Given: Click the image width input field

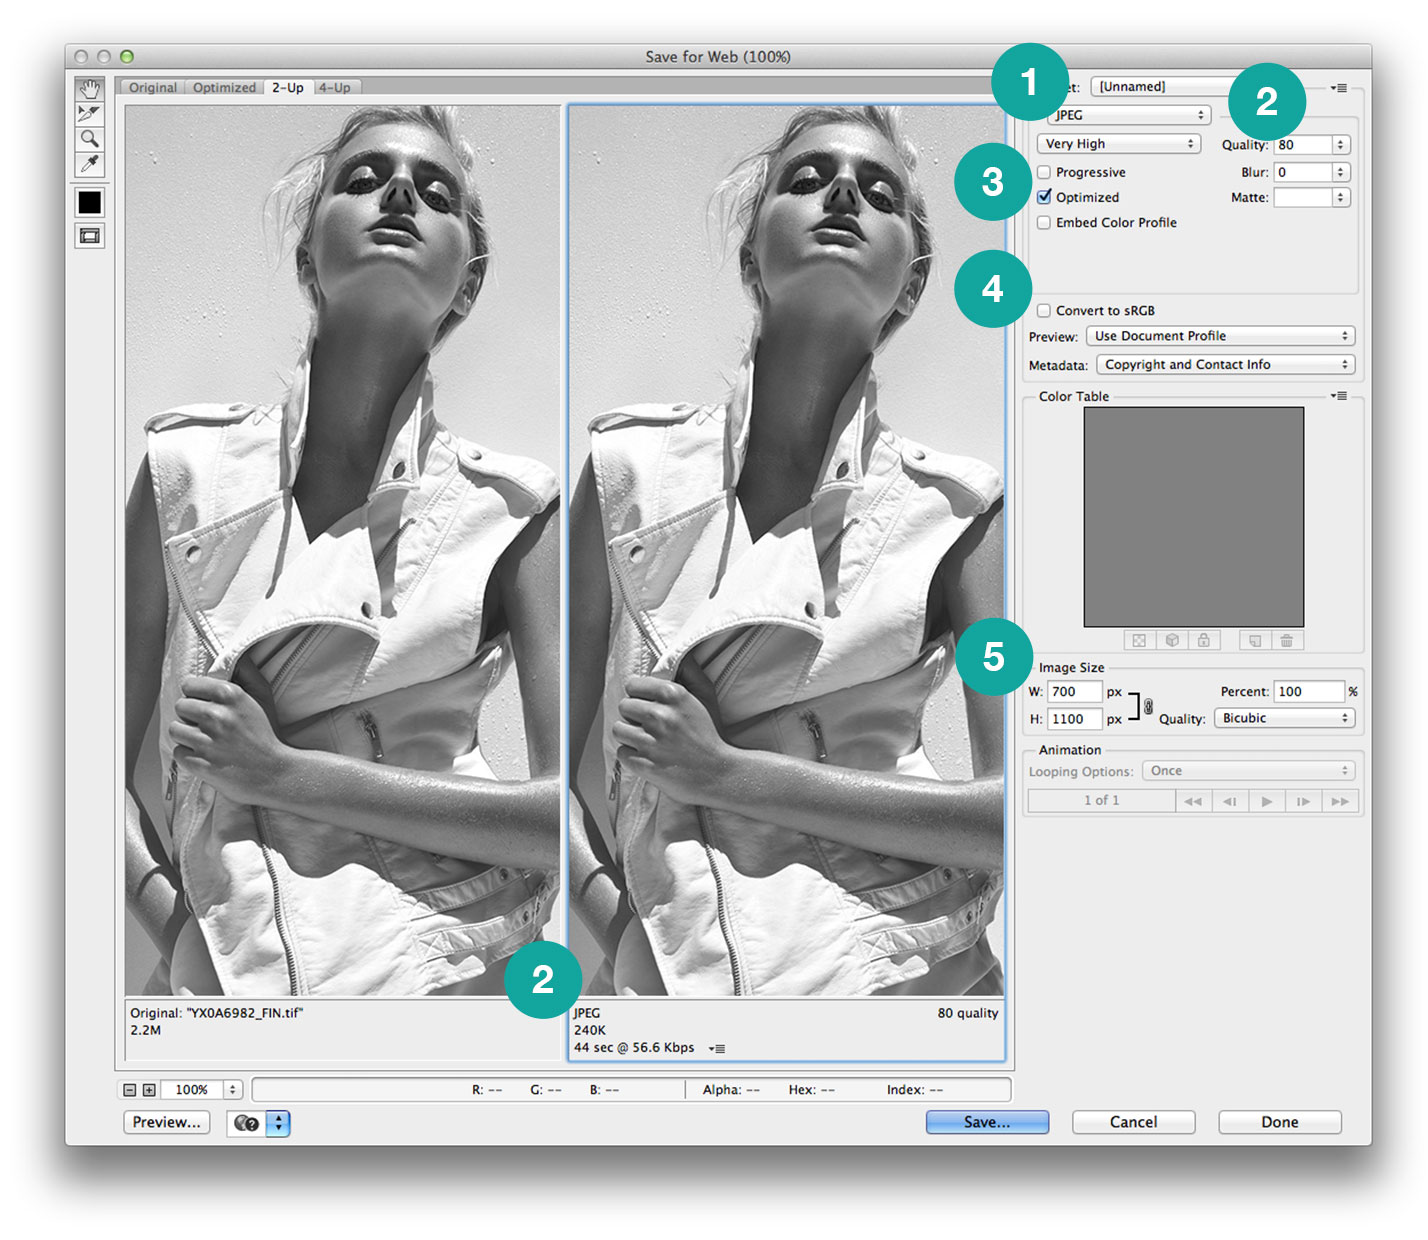Looking at the screenshot, I should click(x=1075, y=691).
